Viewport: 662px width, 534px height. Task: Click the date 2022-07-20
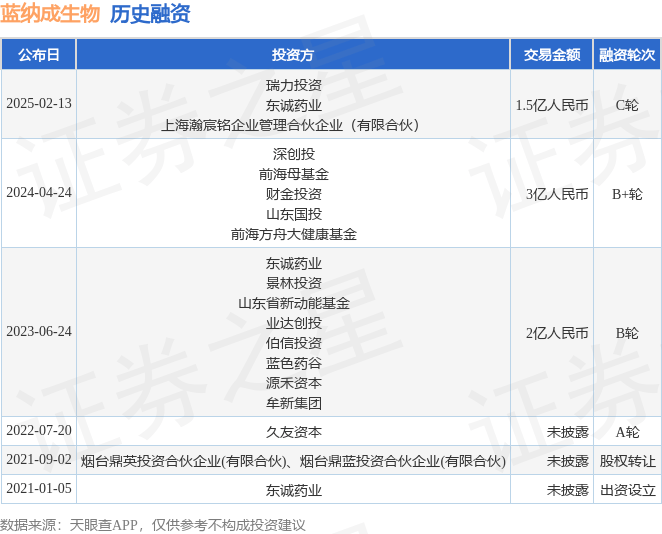(39, 431)
